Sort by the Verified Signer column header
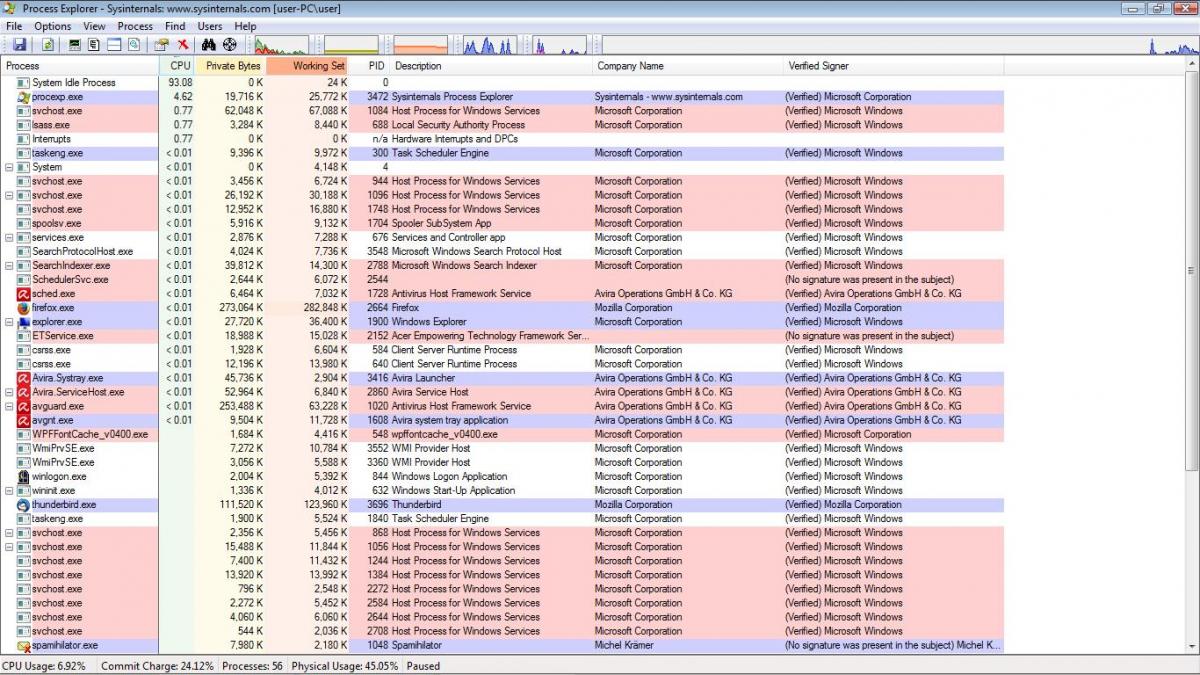 [x=893, y=66]
